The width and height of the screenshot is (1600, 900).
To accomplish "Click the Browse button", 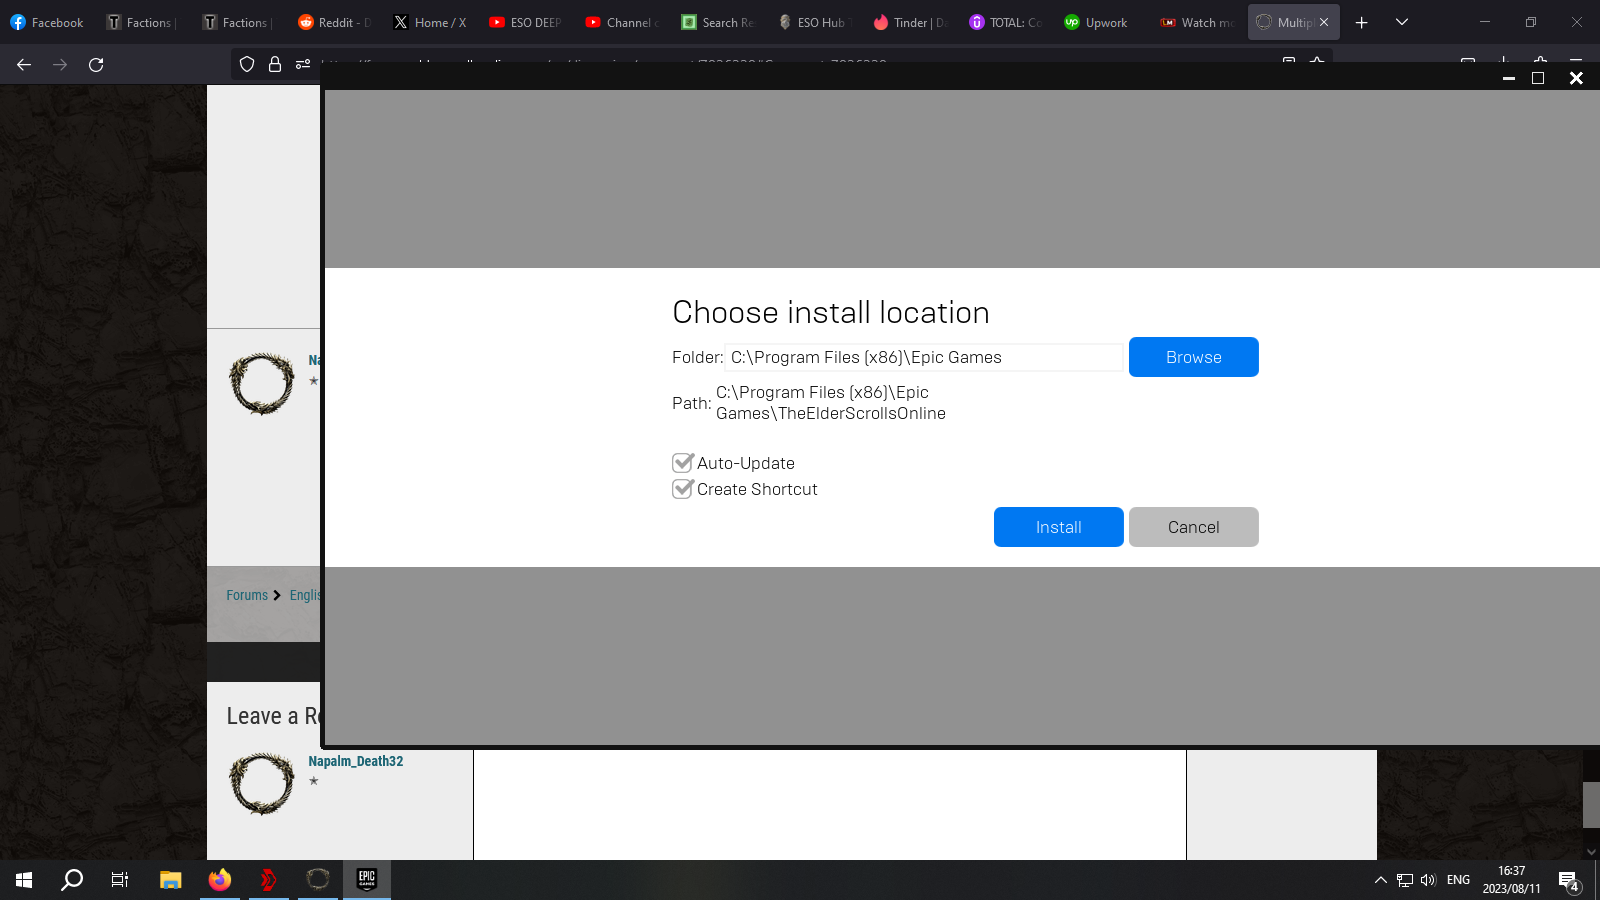I will point(1193,357).
